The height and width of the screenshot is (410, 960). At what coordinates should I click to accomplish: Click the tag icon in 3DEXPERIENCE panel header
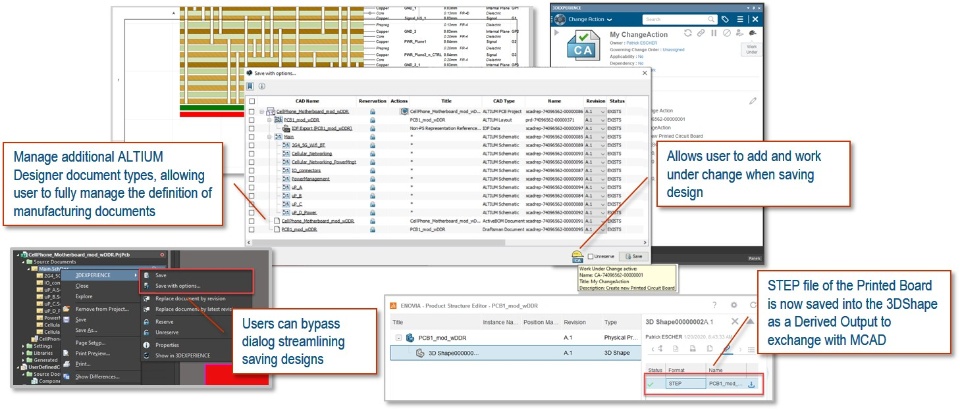726,20
